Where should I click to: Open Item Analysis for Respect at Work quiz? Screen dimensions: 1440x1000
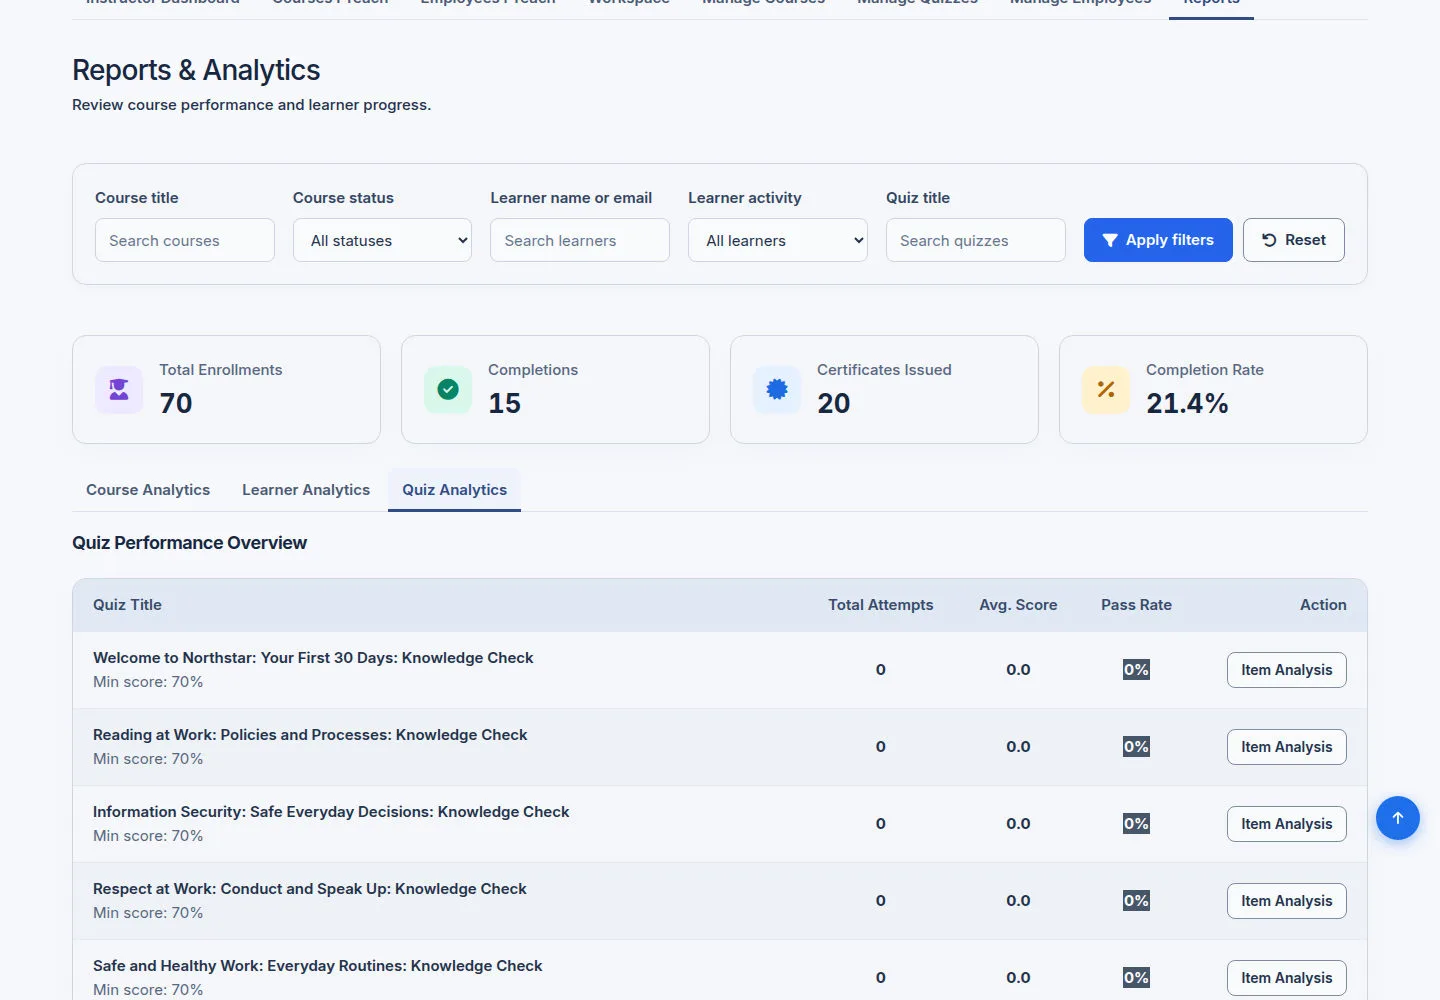tap(1287, 901)
